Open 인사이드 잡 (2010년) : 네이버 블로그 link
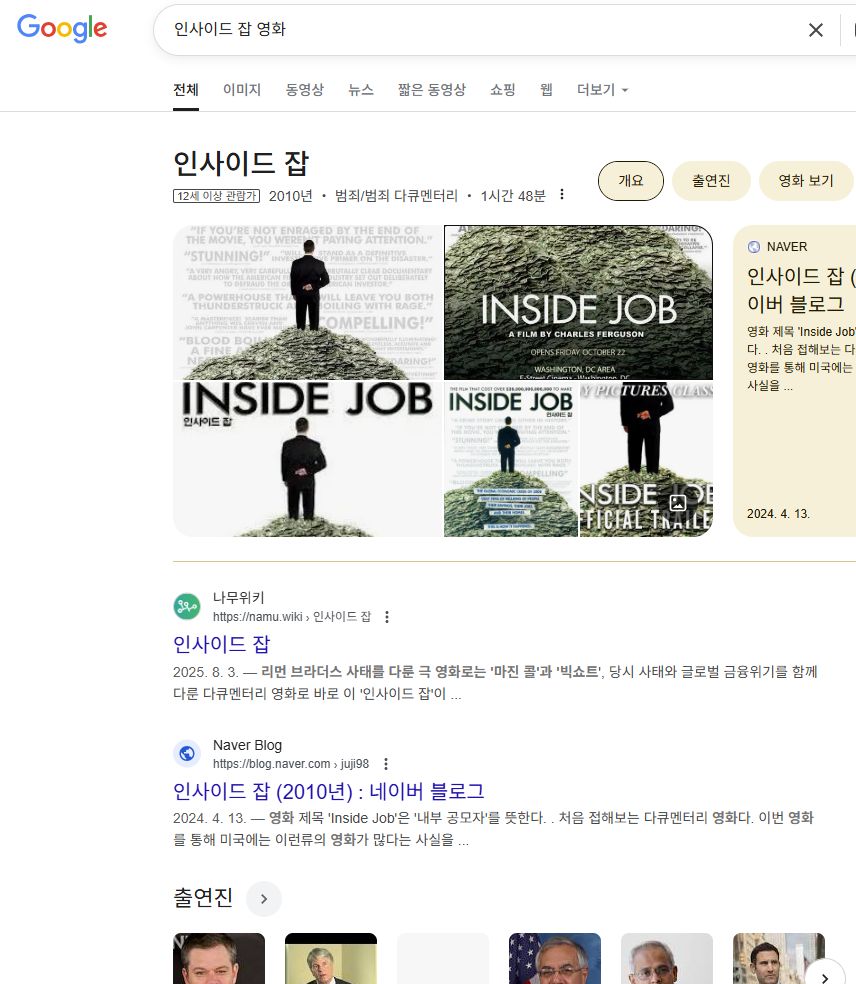 329,791
